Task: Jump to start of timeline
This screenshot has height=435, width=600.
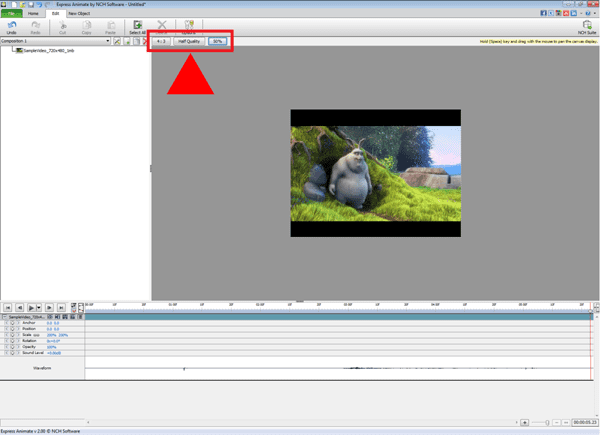Action: (x=8, y=308)
